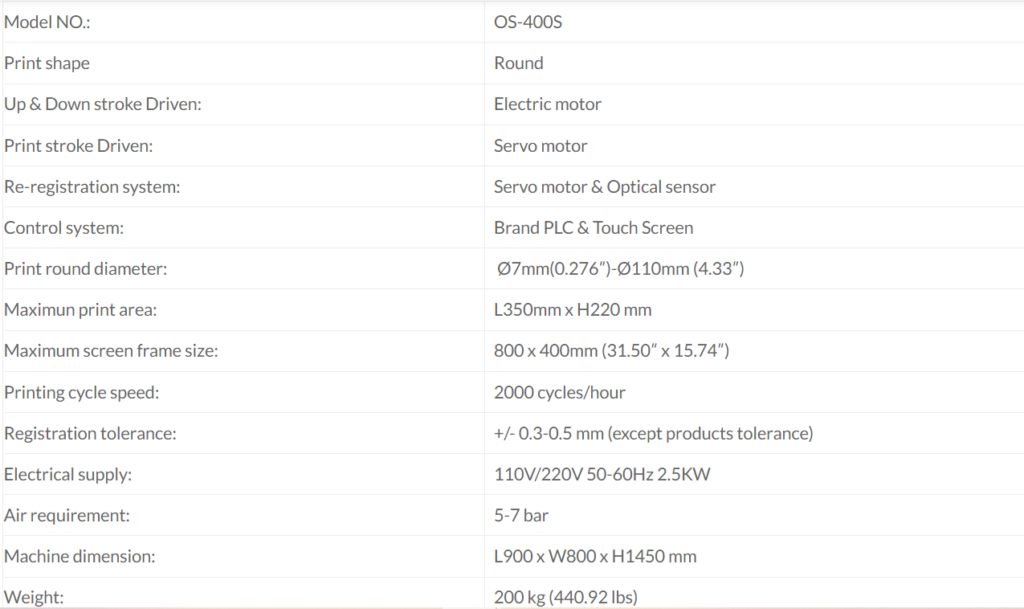Click L350mm x H220 mm value
Image resolution: width=1024 pixels, height=609 pixels.
click(x=572, y=310)
